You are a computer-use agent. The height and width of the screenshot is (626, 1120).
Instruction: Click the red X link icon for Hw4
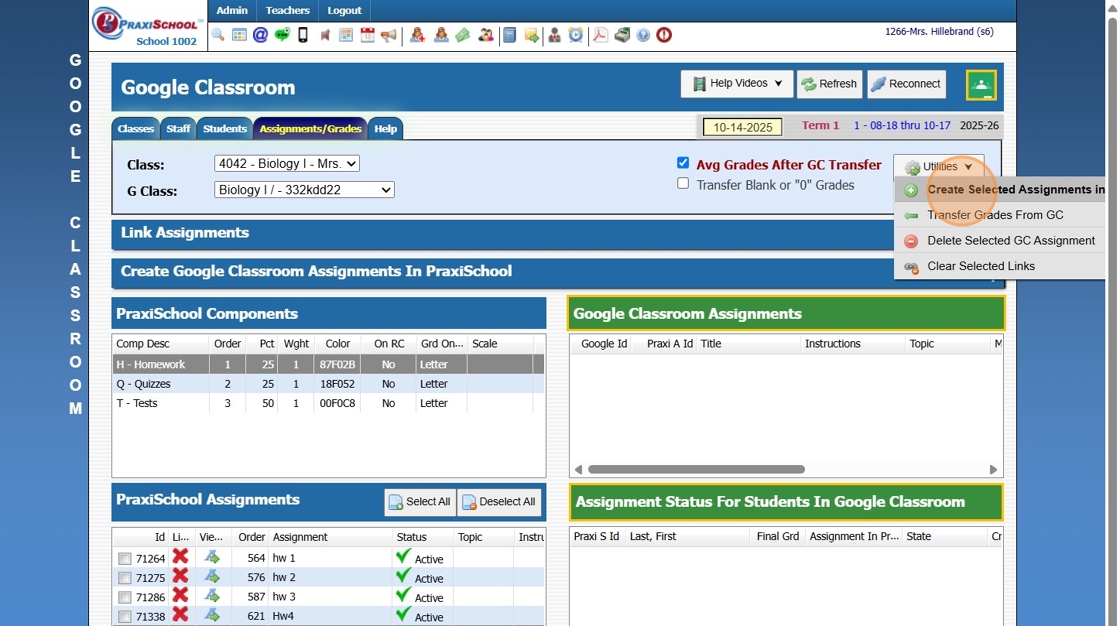tap(180, 615)
